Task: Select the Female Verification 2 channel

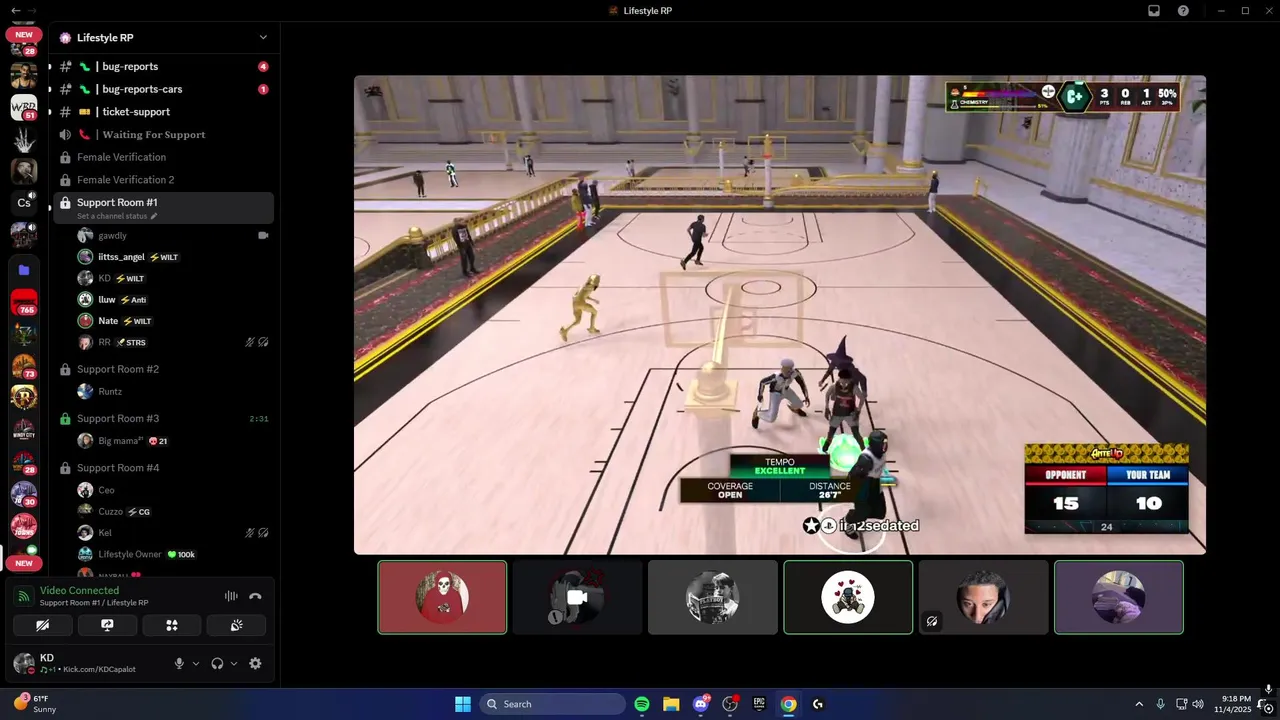Action: coord(161,180)
